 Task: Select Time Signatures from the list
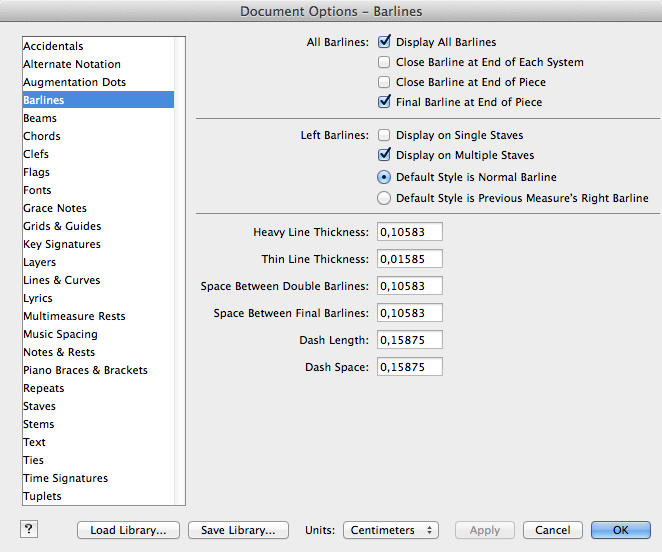point(65,478)
